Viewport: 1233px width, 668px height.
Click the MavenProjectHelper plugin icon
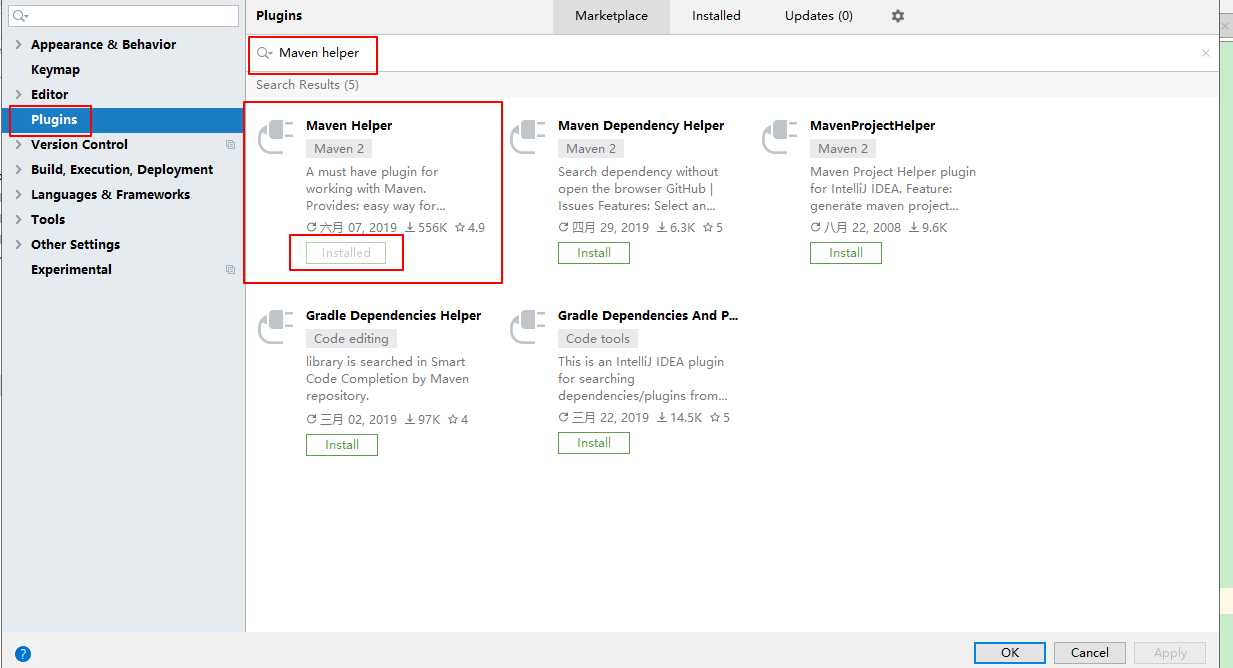780,137
